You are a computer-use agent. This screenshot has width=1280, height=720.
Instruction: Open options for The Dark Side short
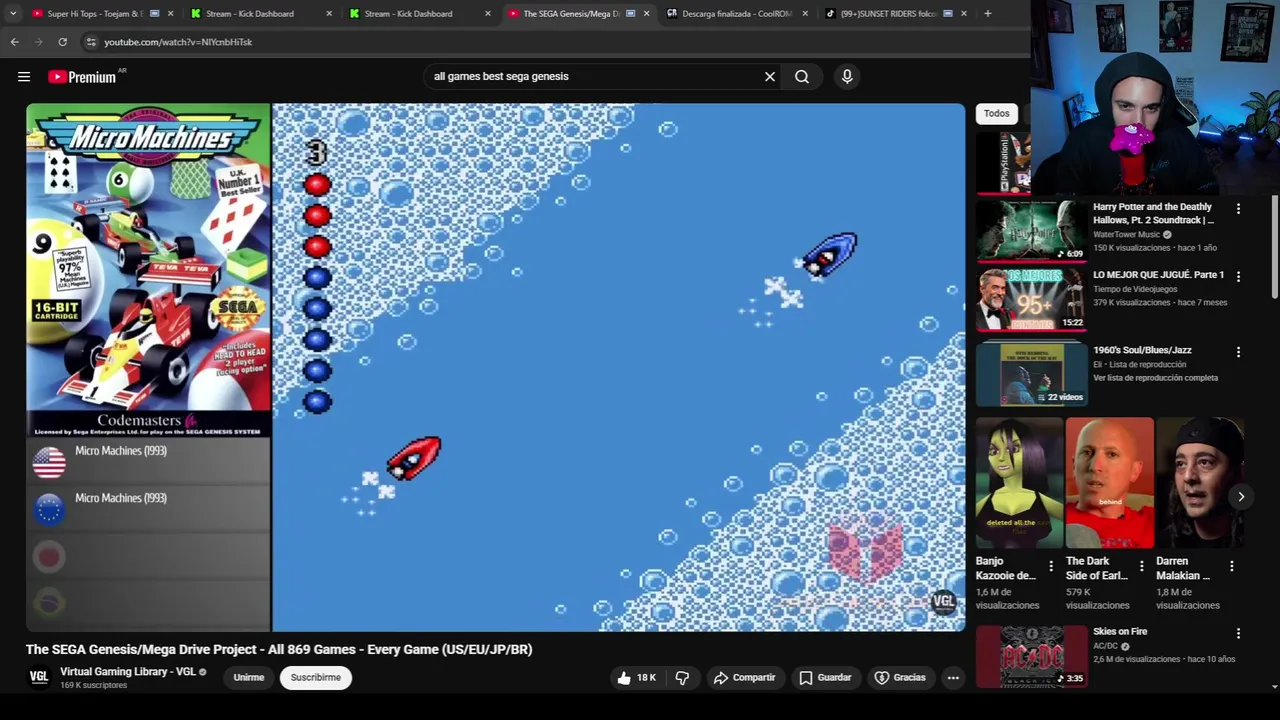tap(1141, 566)
